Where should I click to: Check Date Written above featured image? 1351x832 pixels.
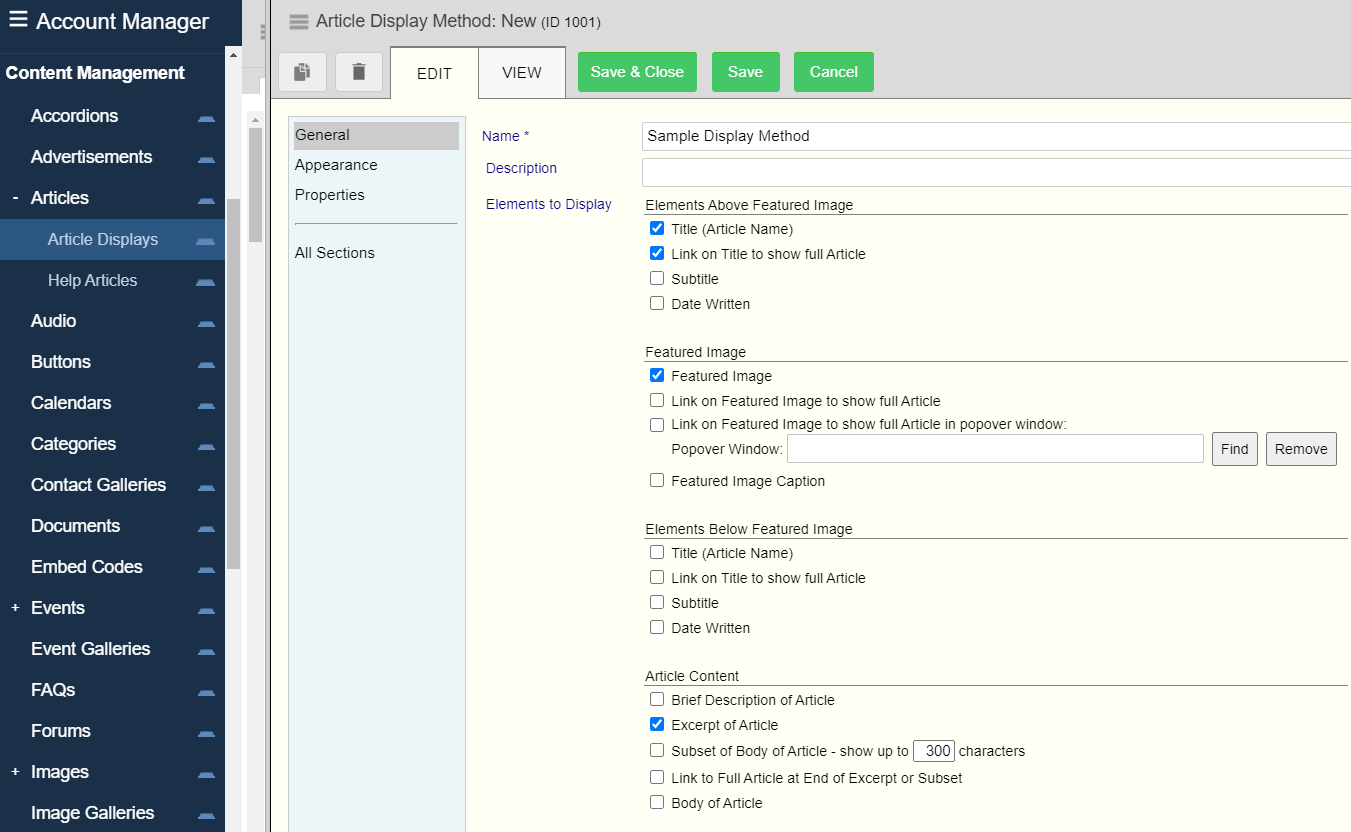tap(657, 304)
